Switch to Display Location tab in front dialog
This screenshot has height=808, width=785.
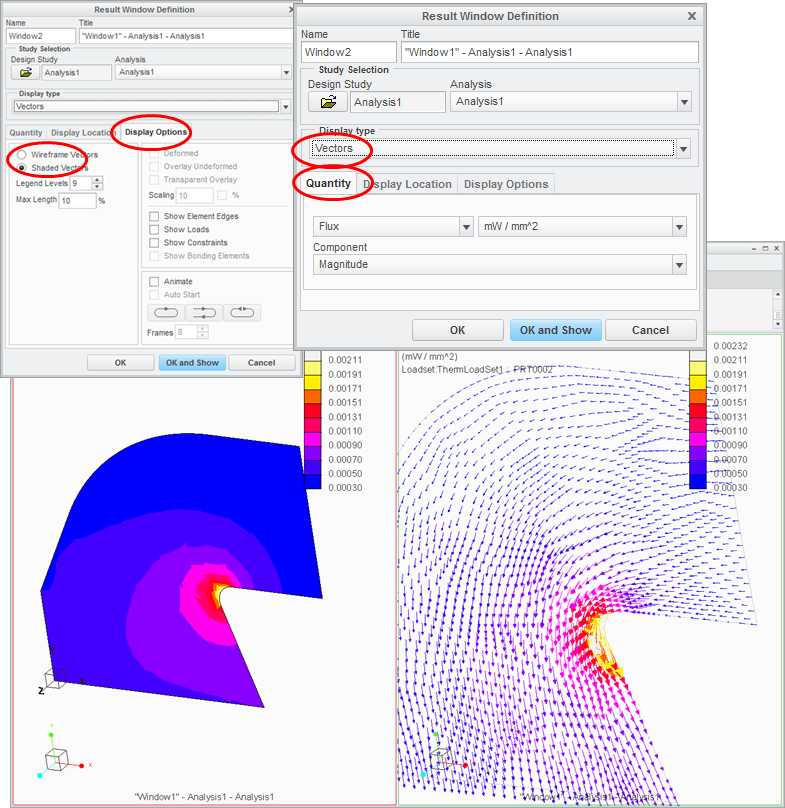(407, 184)
